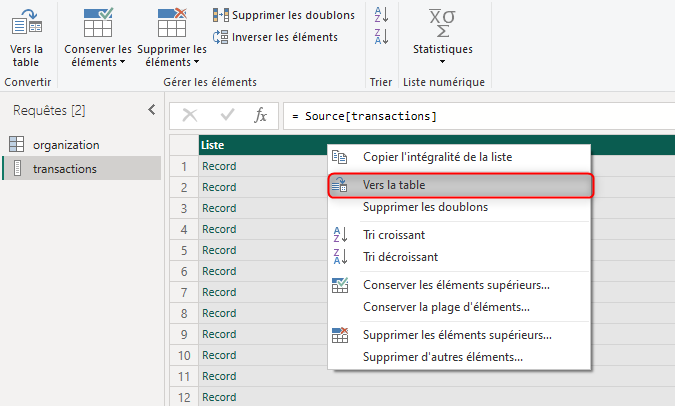
Task: Choose Supprimer les éléments supérieurs…
Action: pos(457,335)
